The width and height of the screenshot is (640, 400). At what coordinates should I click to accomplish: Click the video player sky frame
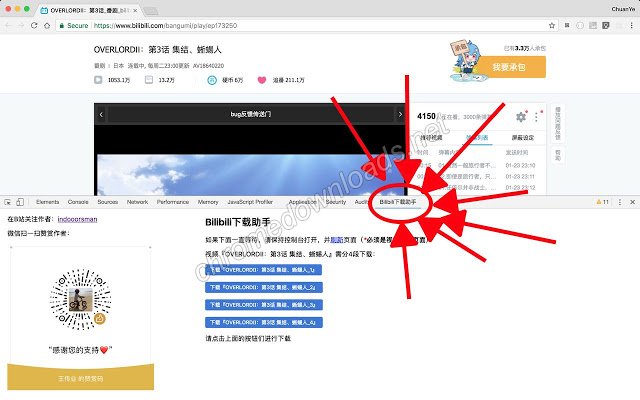tap(250, 175)
